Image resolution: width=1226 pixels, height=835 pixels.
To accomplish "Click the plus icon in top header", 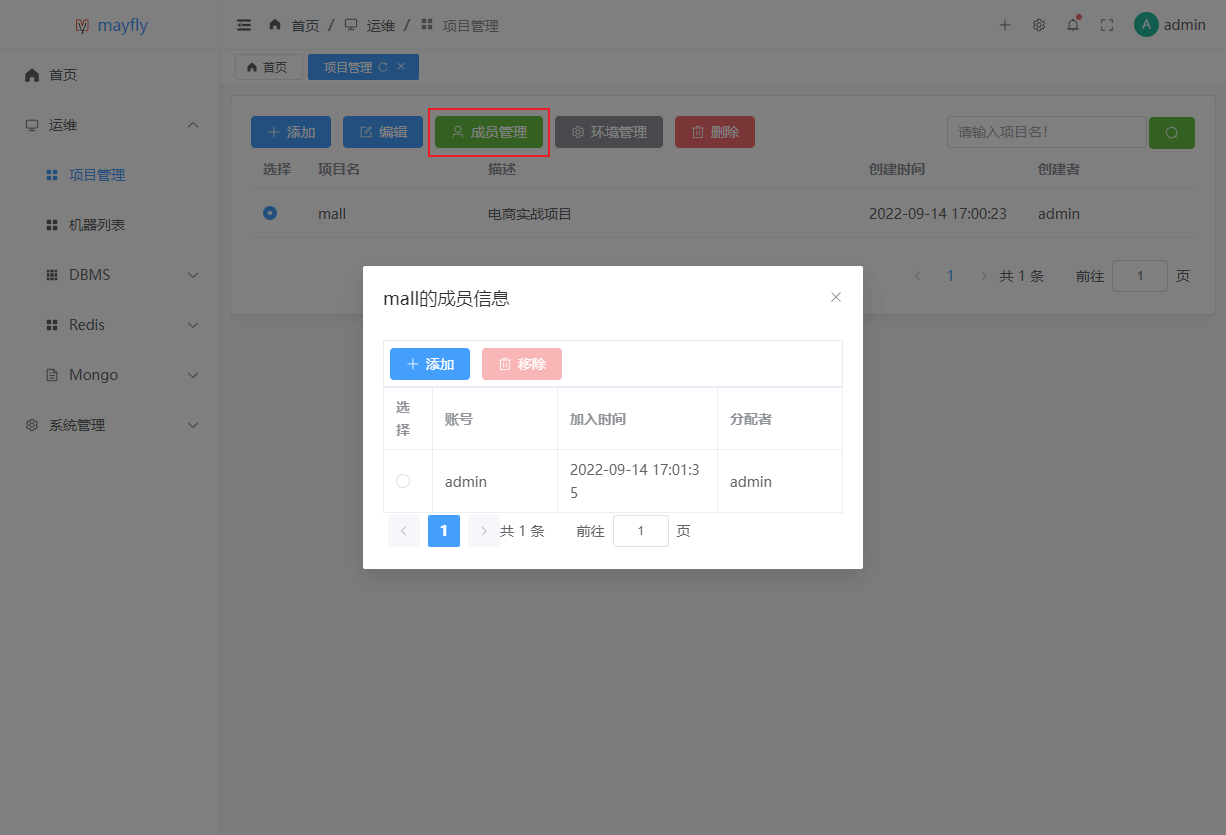I will click(x=1005, y=25).
